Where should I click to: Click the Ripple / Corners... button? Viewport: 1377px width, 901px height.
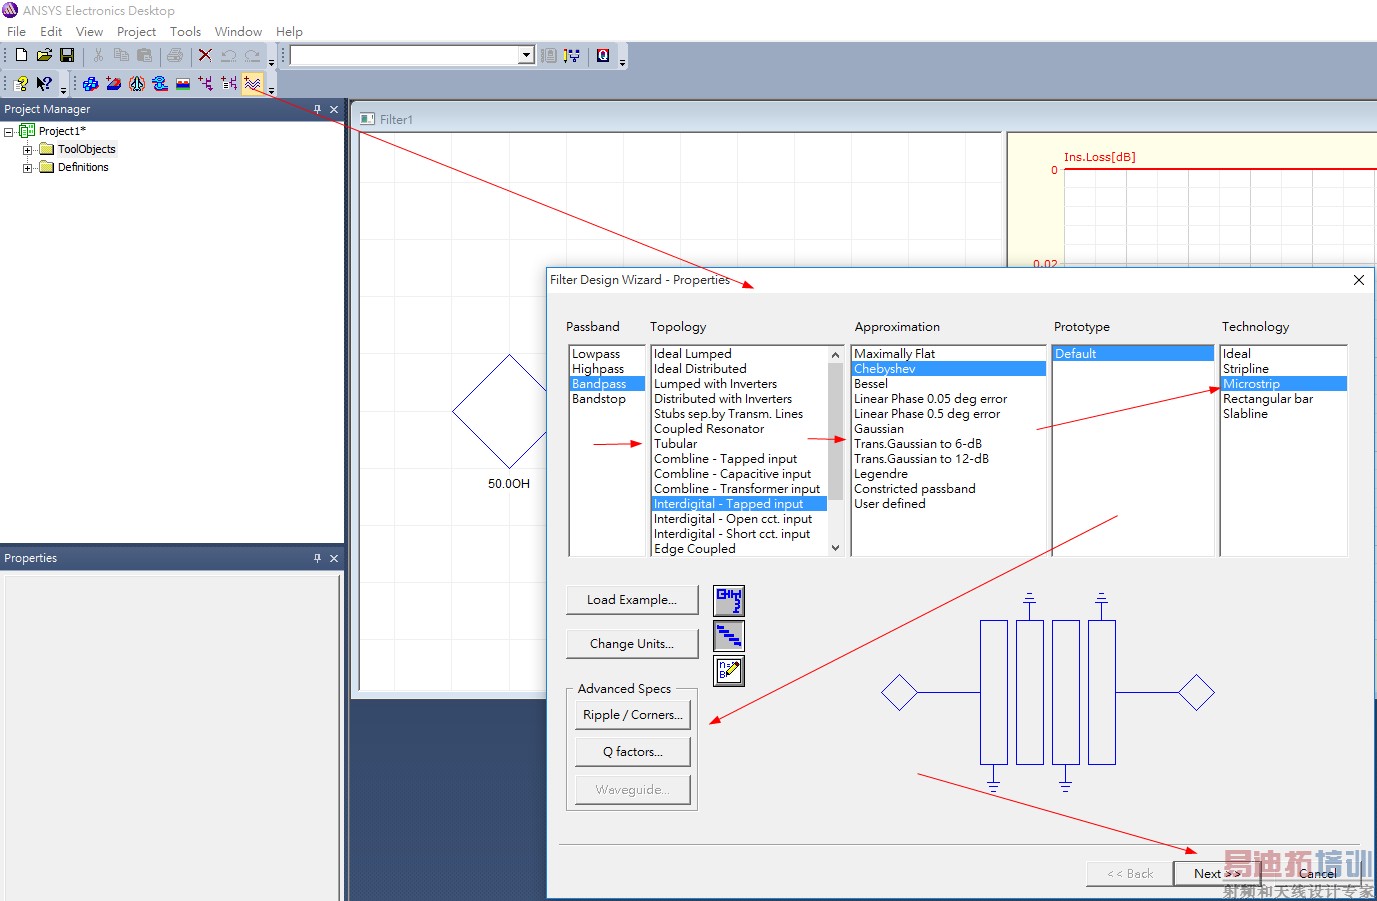pyautogui.click(x=632, y=715)
